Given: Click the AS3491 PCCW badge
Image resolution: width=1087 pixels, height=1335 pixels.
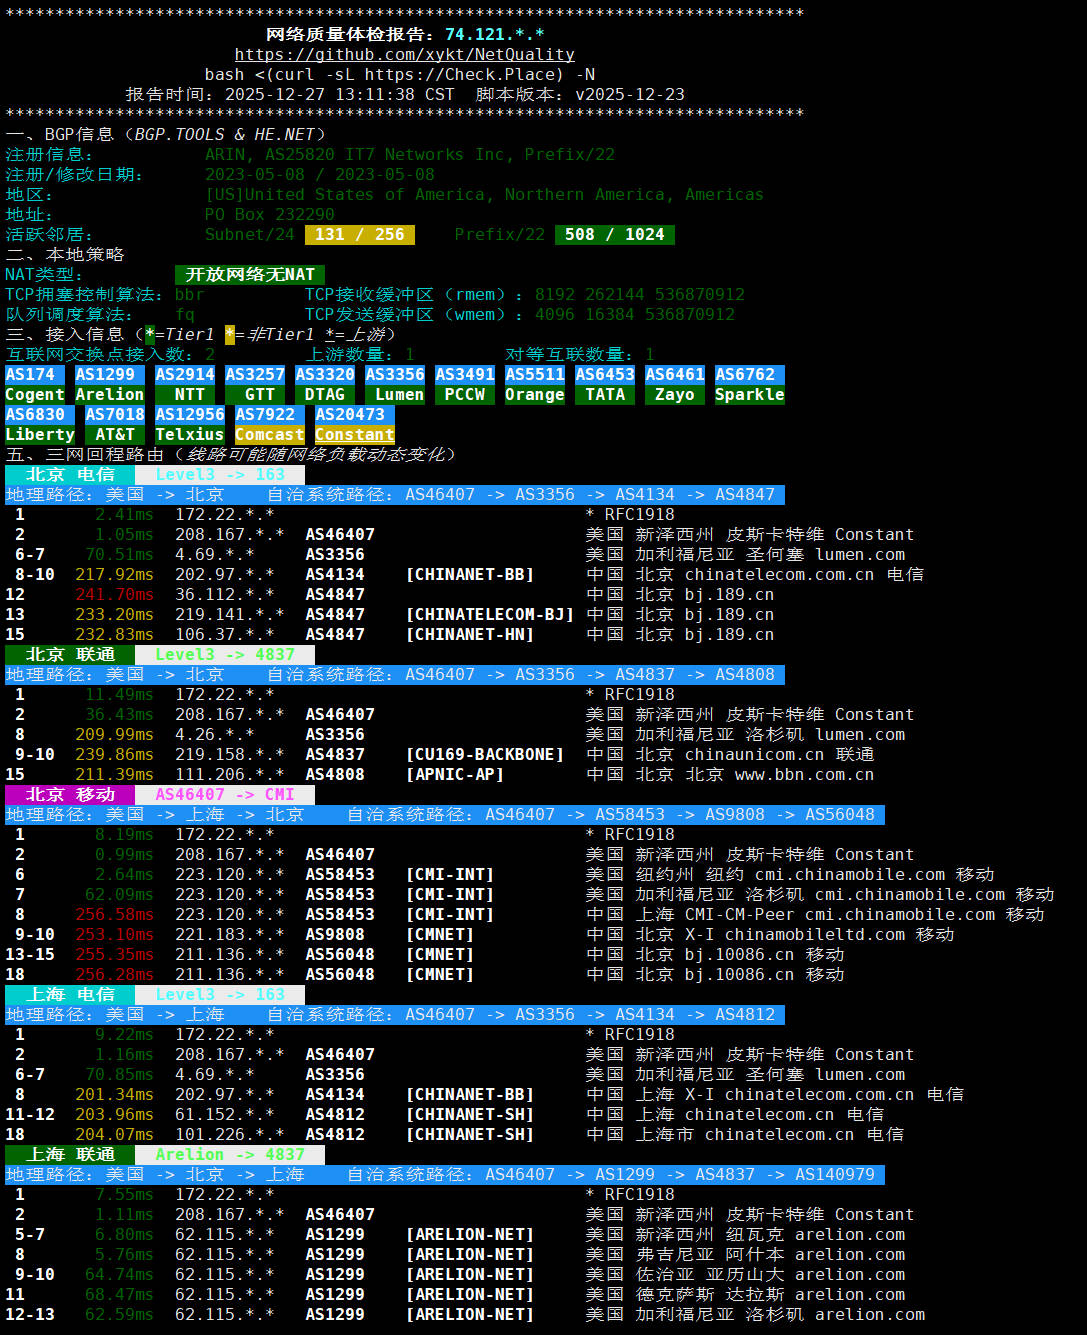Looking at the screenshot, I should (x=465, y=385).
